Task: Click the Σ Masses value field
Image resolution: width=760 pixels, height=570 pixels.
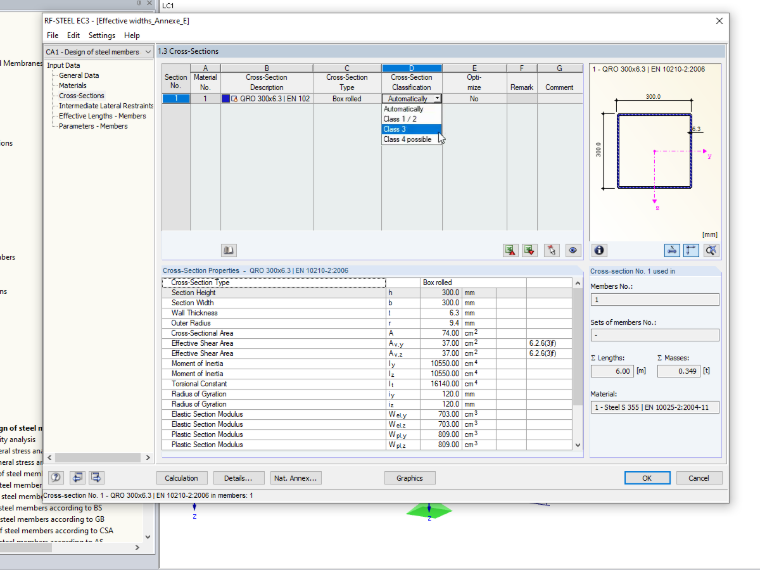Action: click(679, 371)
